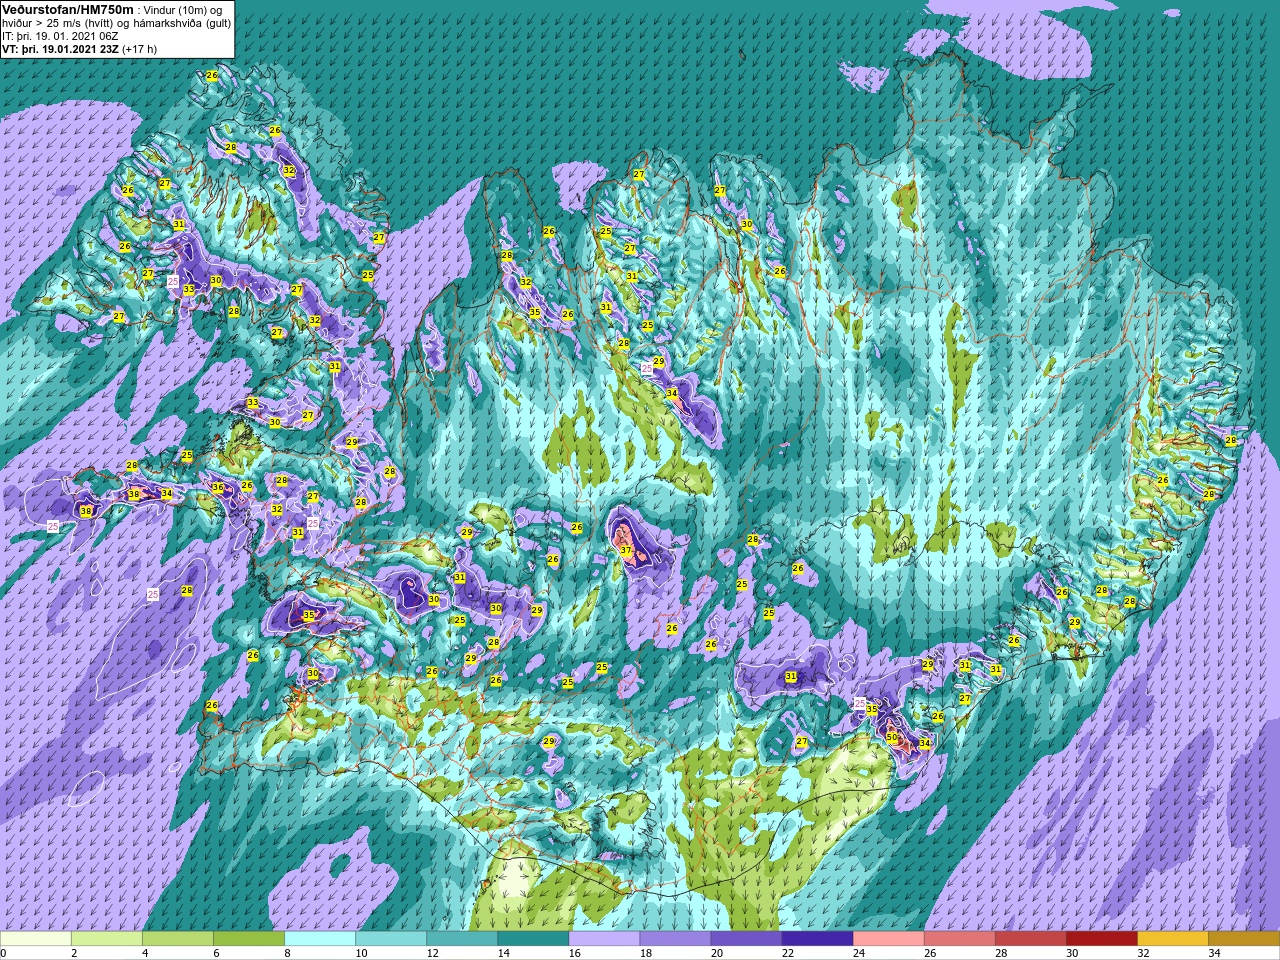Pick the teal 12–14 legend swatch
Screen dimensions: 1280x960
pos(462,939)
